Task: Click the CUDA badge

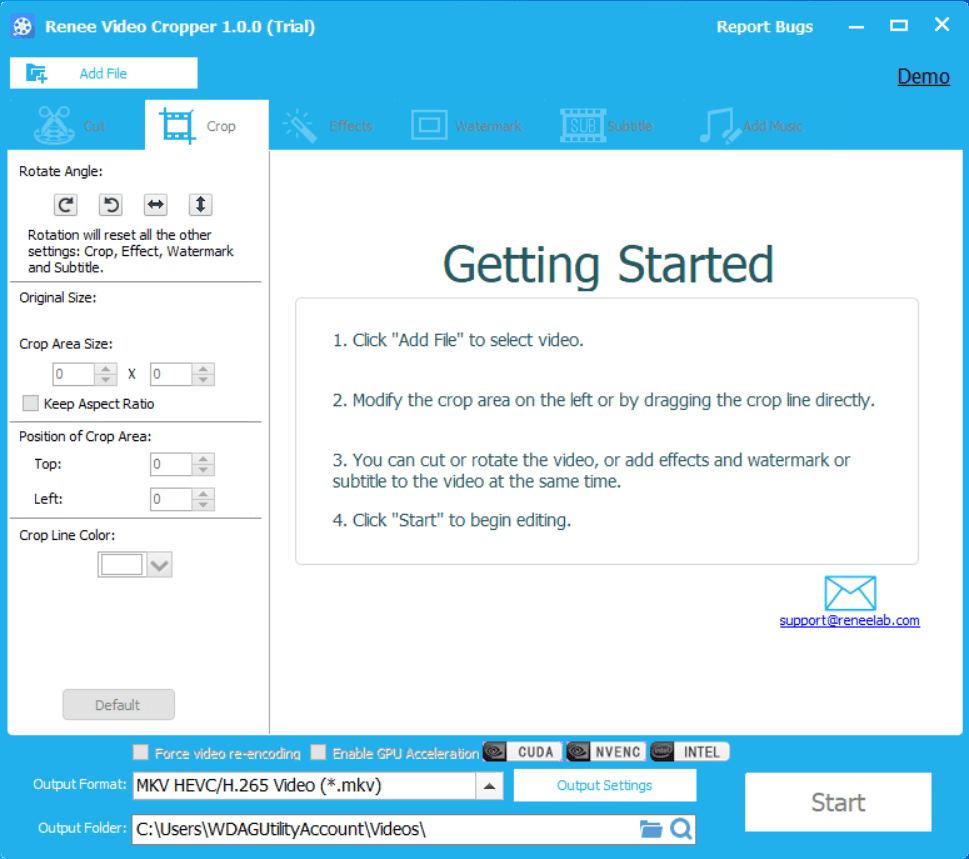Action: 523,752
